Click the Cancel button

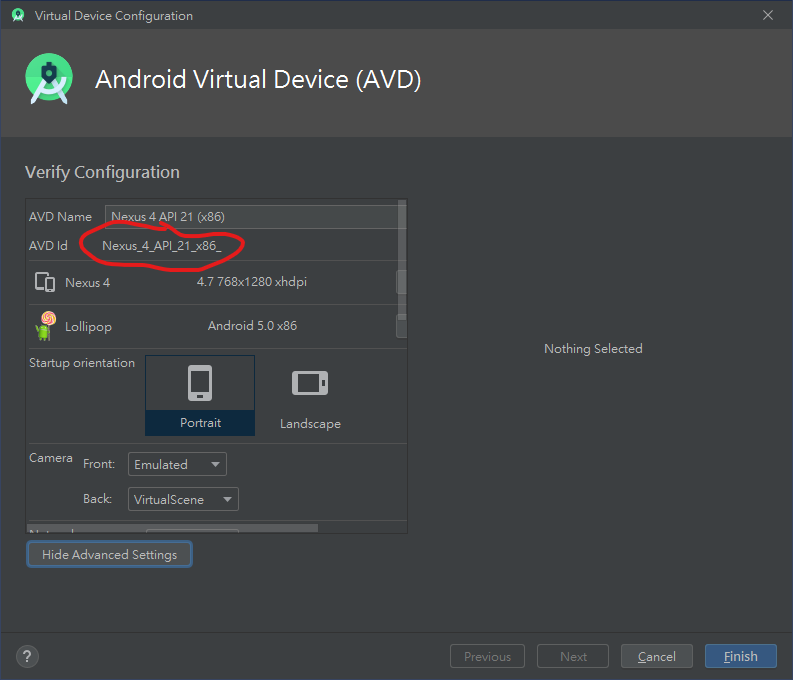[656, 656]
